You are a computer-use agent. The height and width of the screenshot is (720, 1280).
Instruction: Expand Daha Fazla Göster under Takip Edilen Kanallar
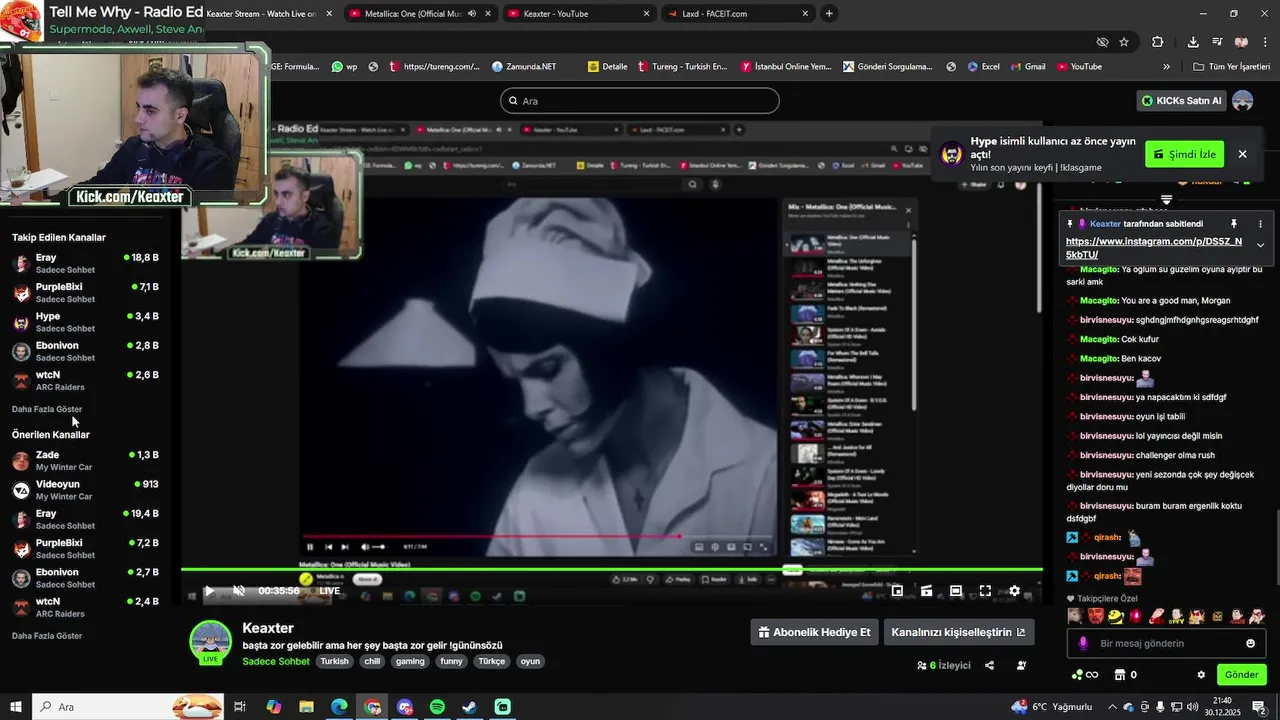click(47, 409)
